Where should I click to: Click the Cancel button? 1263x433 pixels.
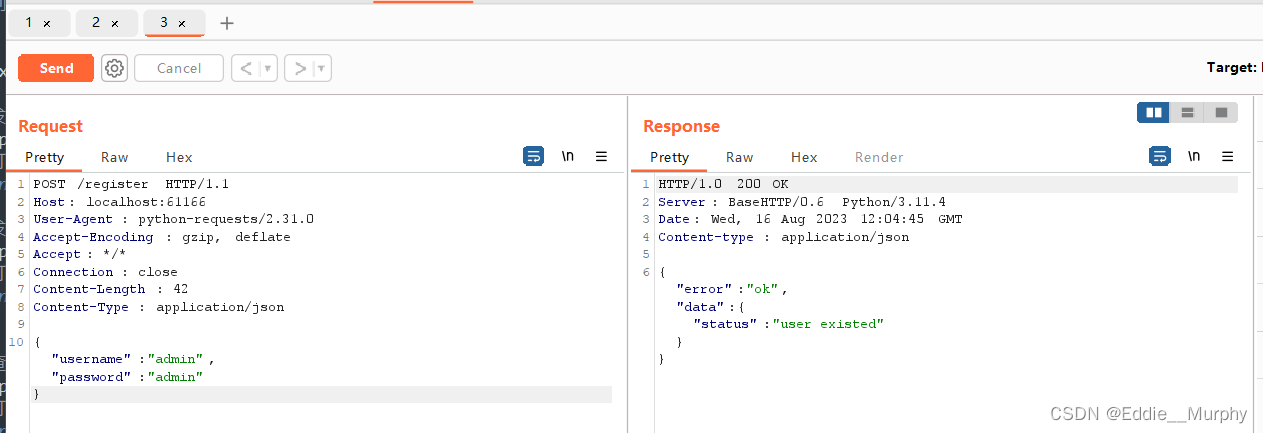[x=179, y=68]
